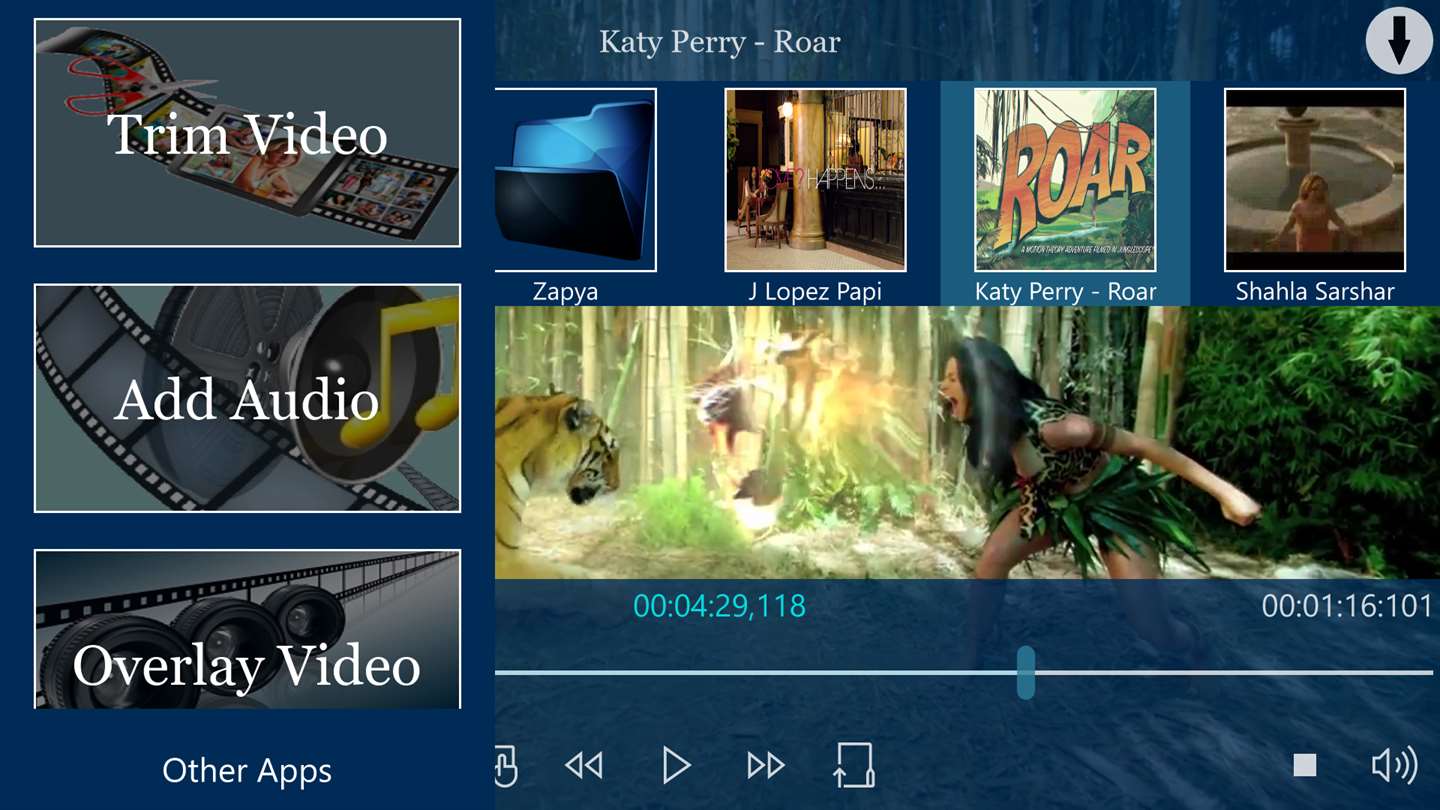Click the download arrow icon
This screenshot has width=1440, height=810.
coord(1400,41)
